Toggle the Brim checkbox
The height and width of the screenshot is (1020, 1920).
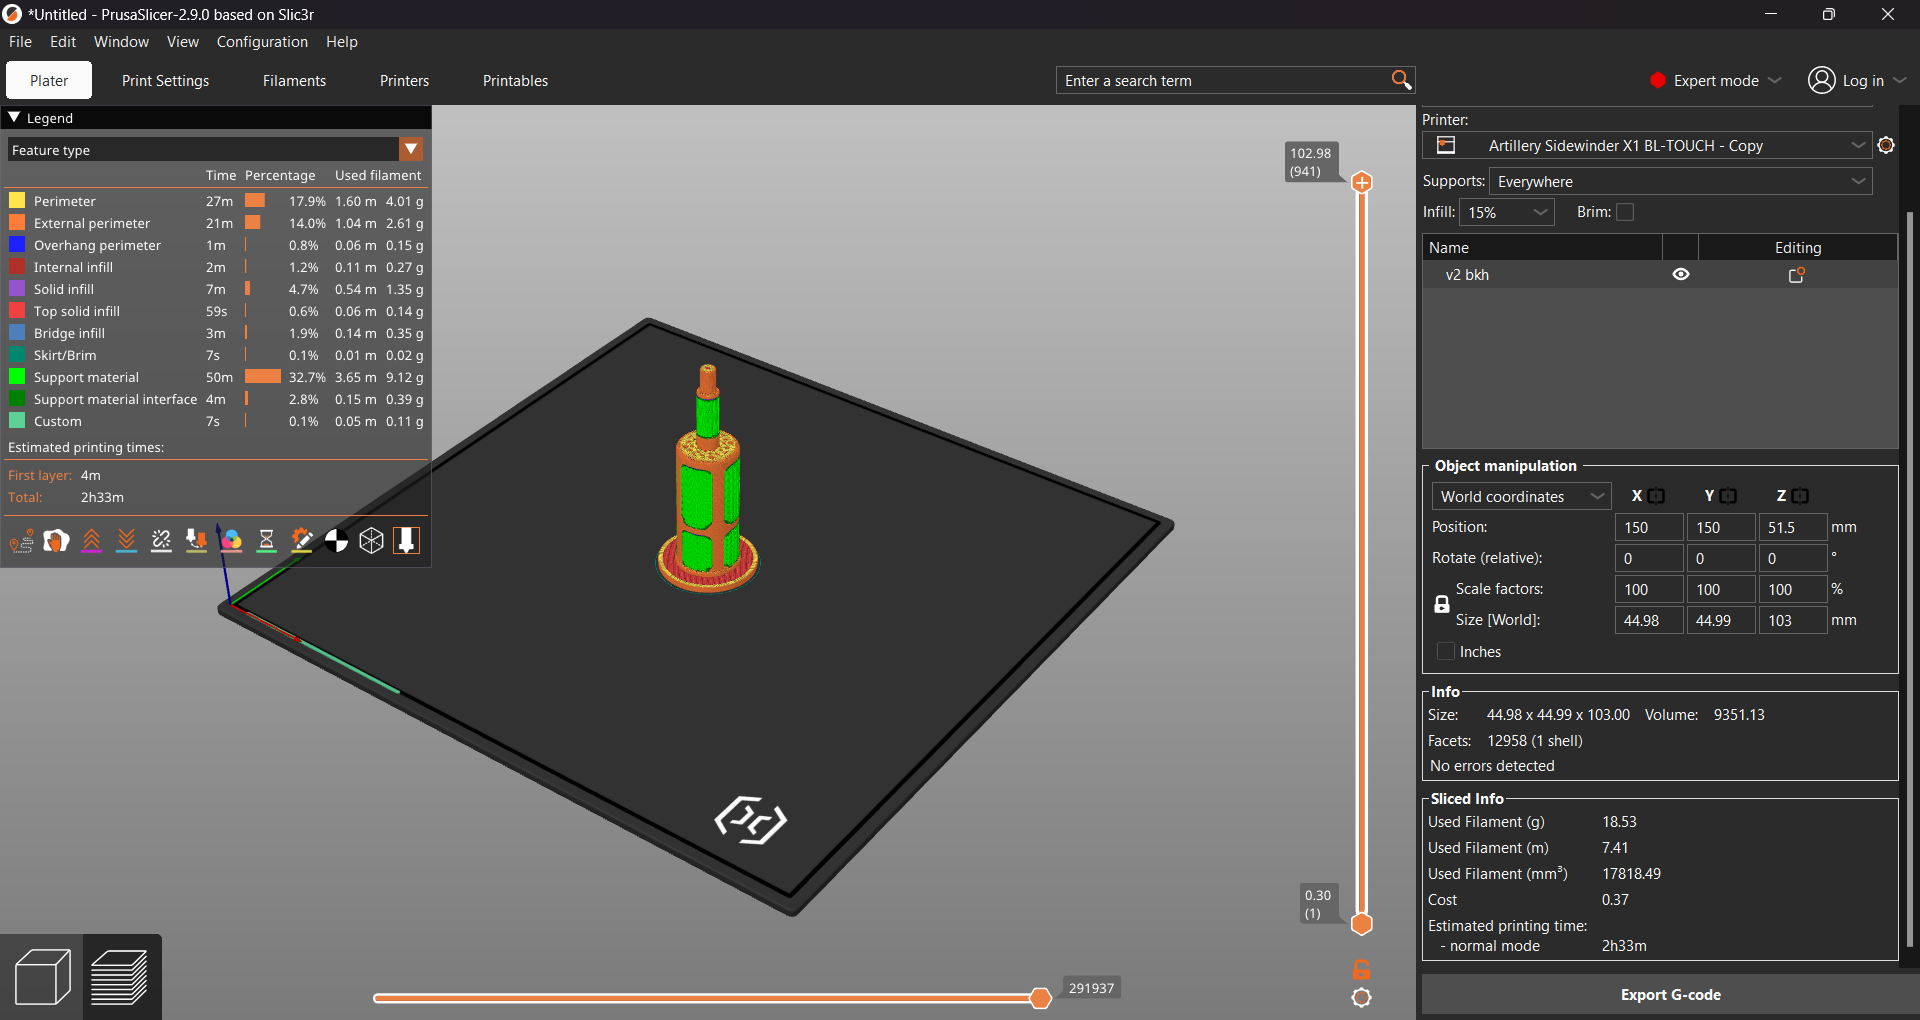click(1625, 212)
